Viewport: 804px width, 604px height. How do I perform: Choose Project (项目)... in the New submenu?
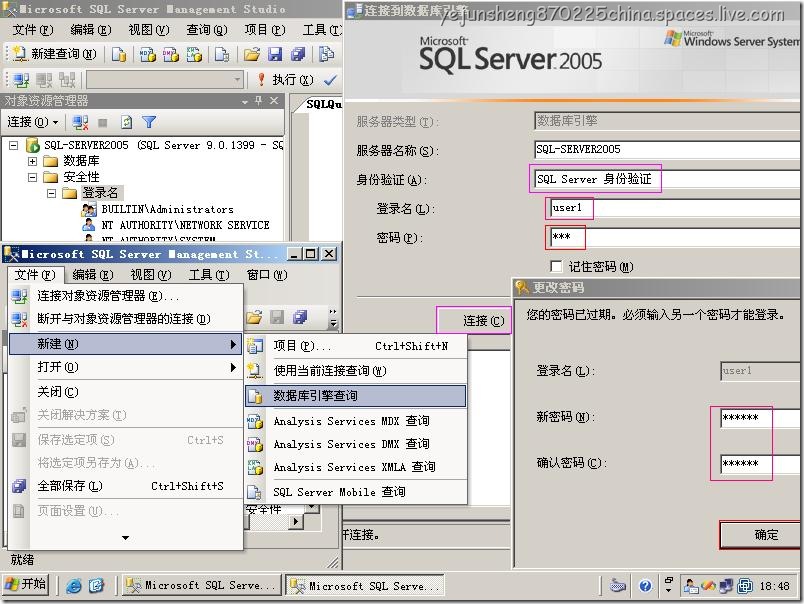(x=356, y=346)
